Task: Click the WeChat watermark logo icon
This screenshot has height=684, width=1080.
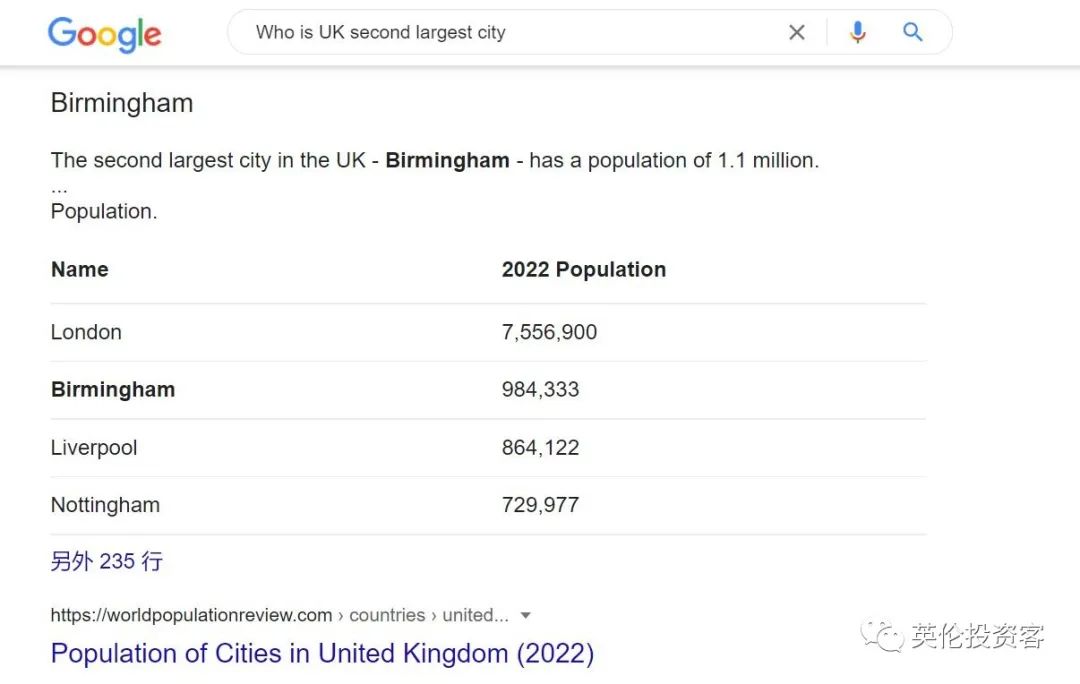Action: point(883,634)
